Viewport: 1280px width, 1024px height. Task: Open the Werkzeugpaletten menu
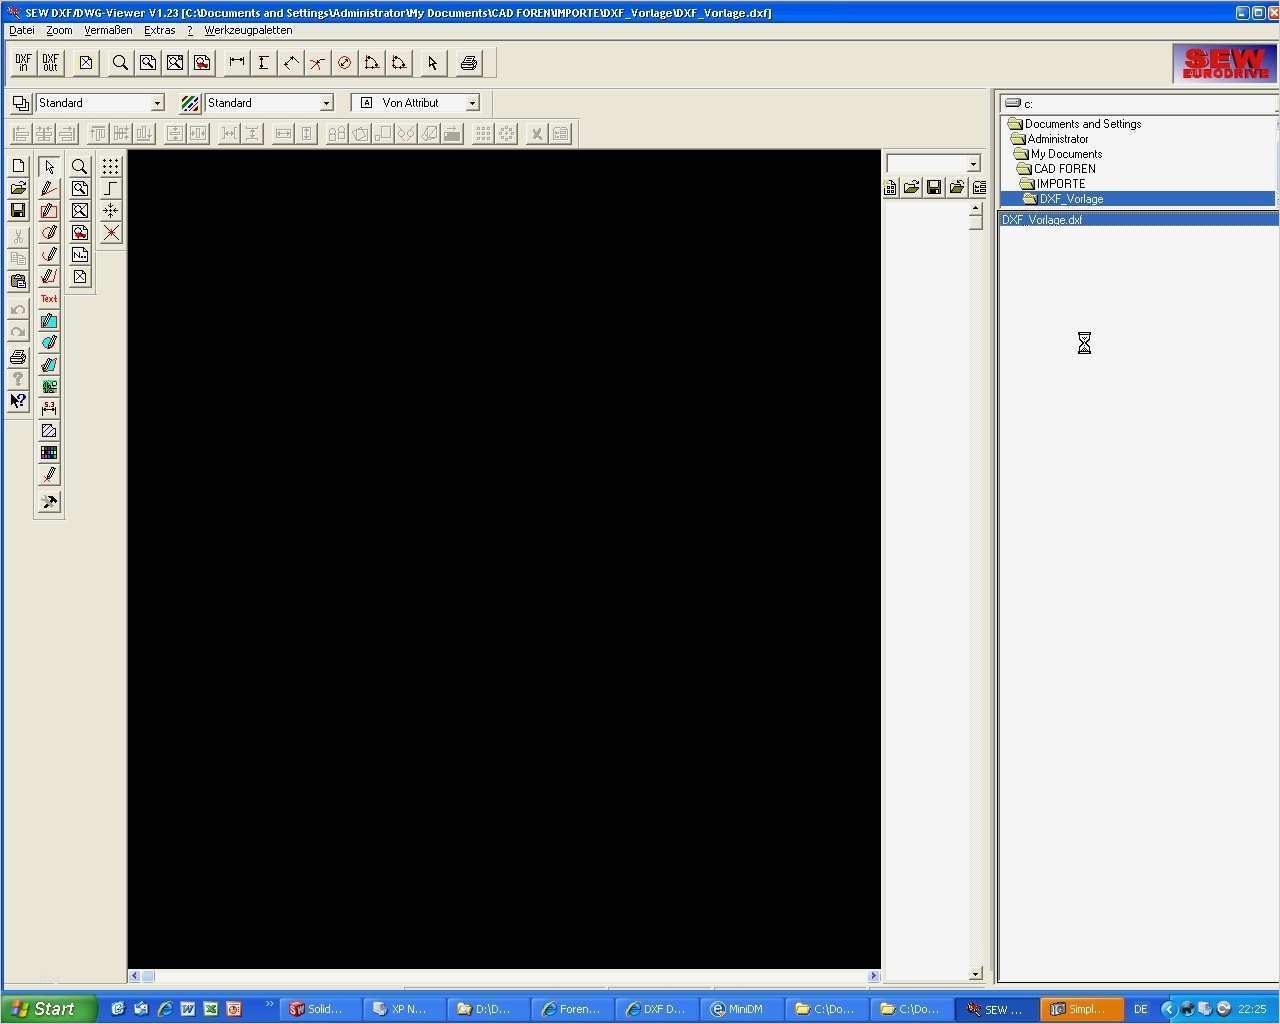pyautogui.click(x=247, y=30)
